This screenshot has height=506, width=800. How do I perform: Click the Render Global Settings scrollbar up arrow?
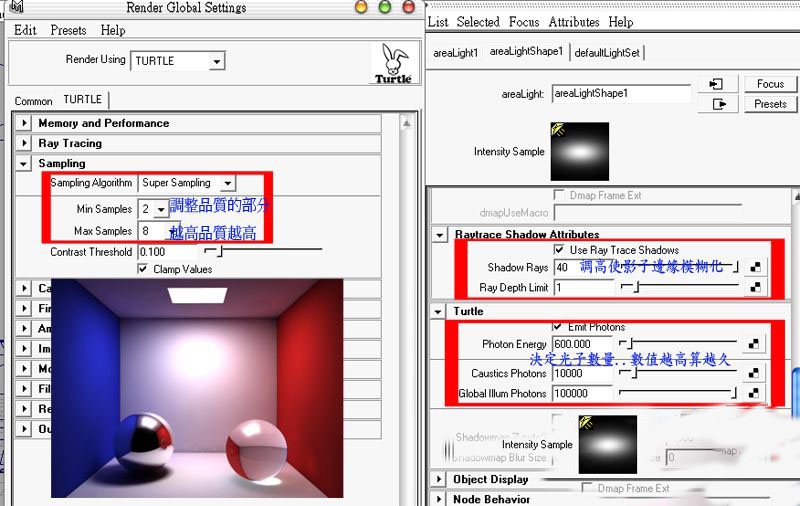tap(406, 123)
